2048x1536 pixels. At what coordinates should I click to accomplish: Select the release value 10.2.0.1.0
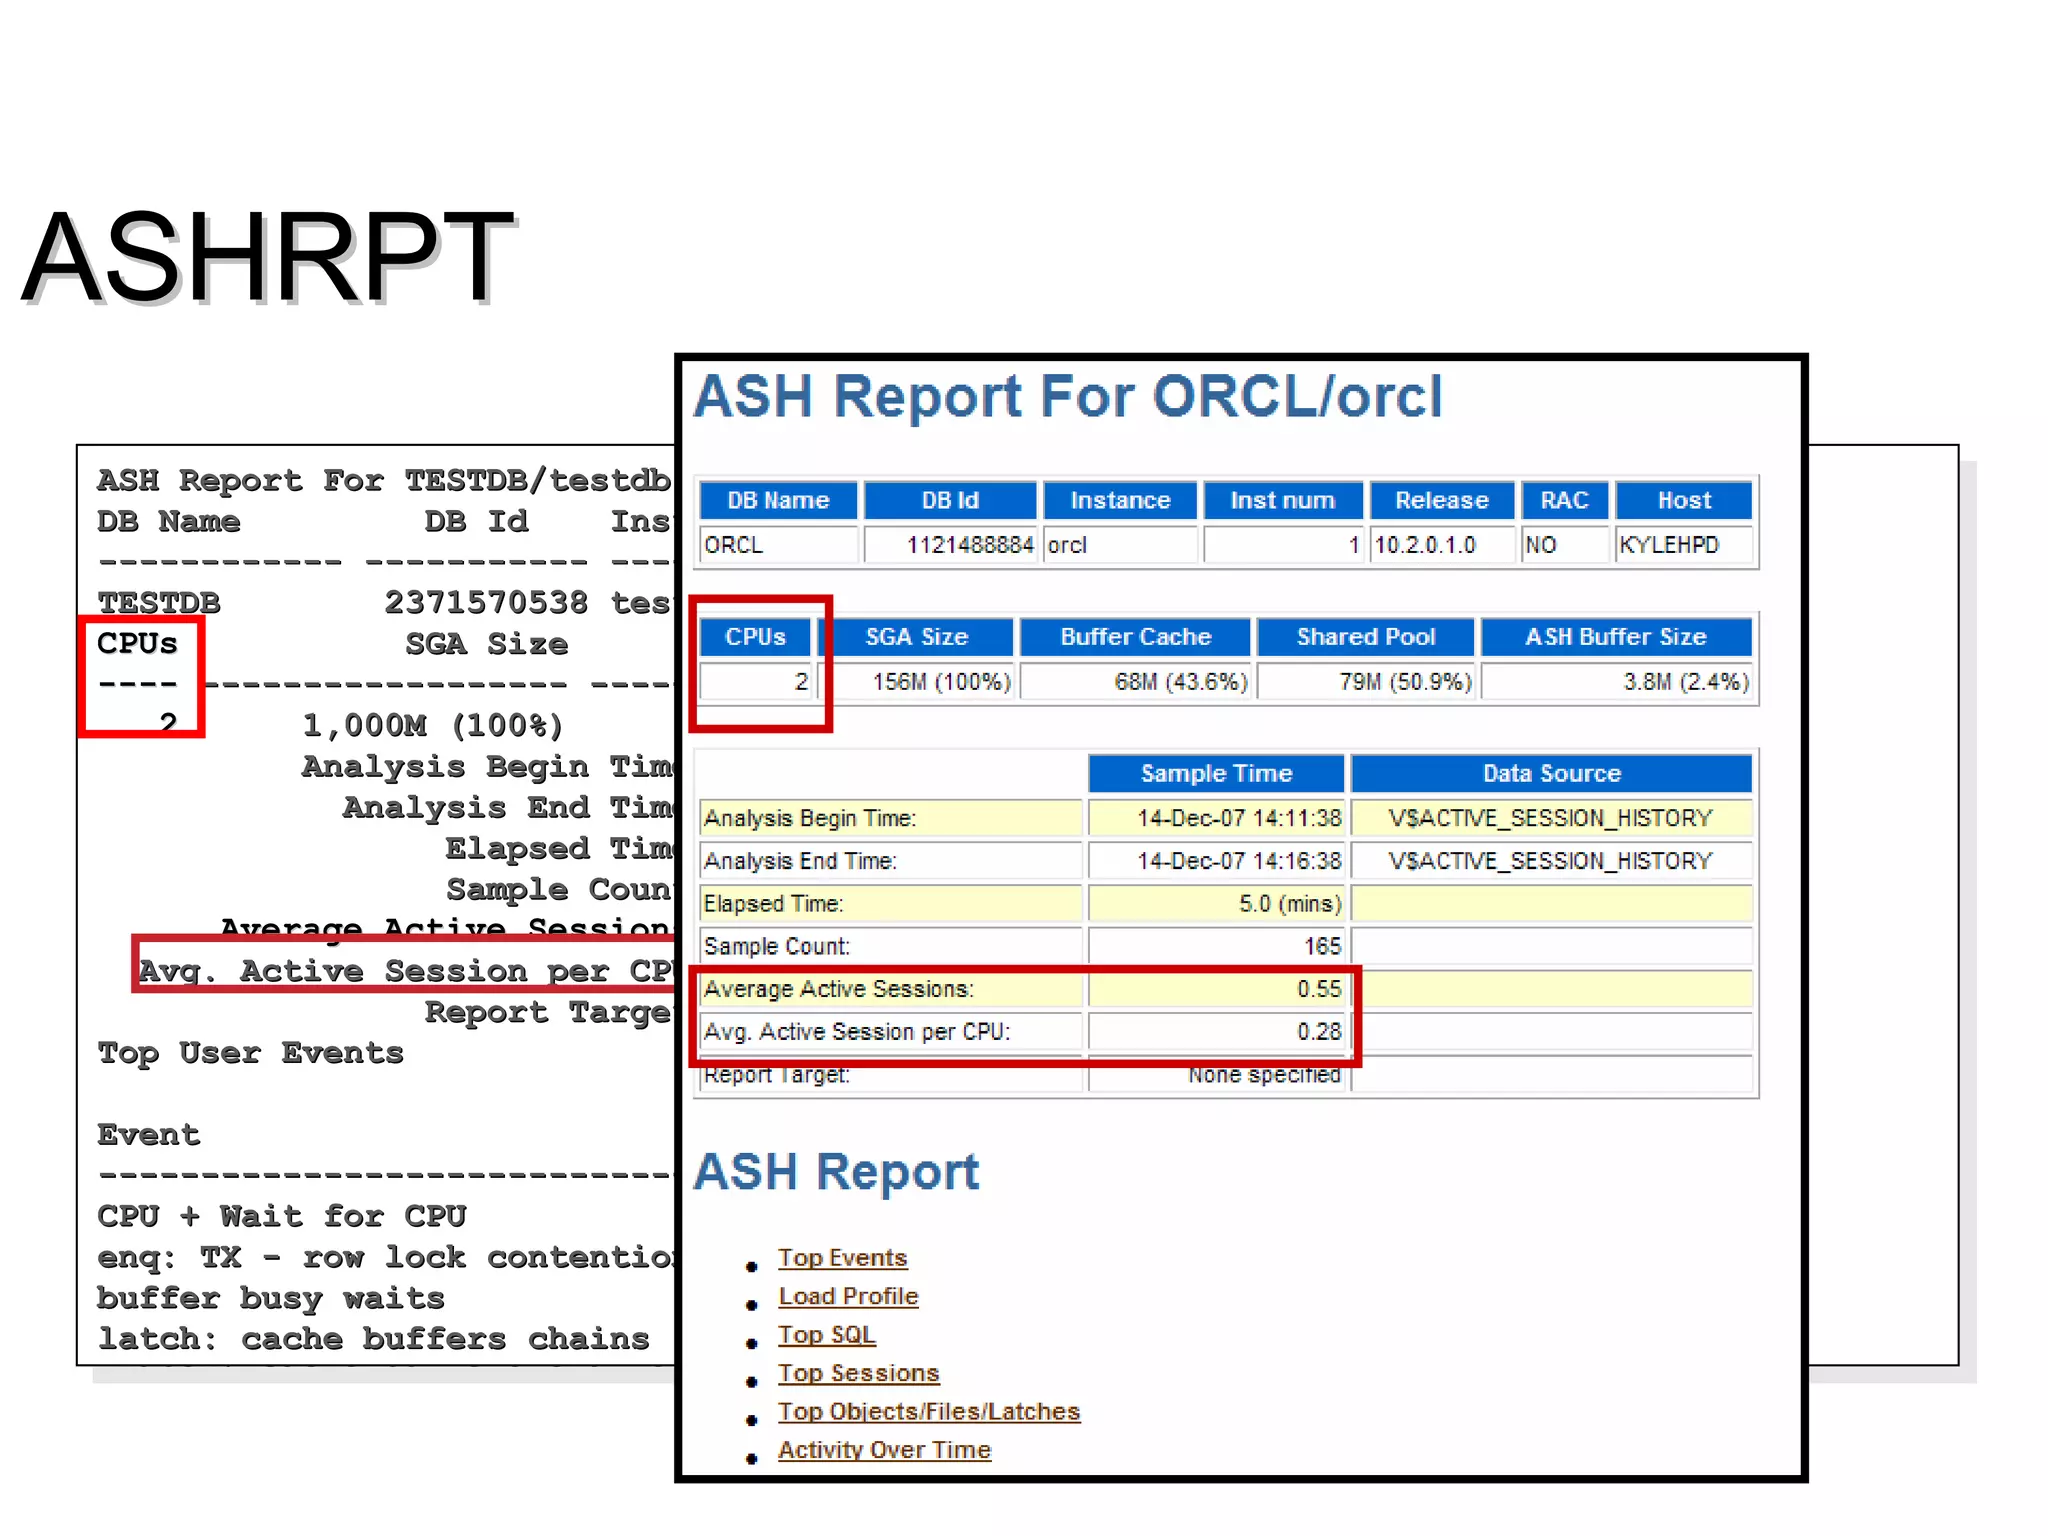1442,545
